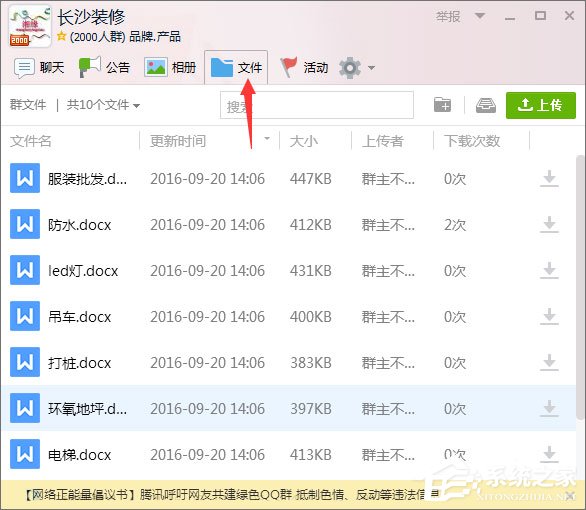This screenshot has width=586, height=510.
Task: Click the 431KB size of led灯.docx
Action: pyautogui.click(x=311, y=271)
